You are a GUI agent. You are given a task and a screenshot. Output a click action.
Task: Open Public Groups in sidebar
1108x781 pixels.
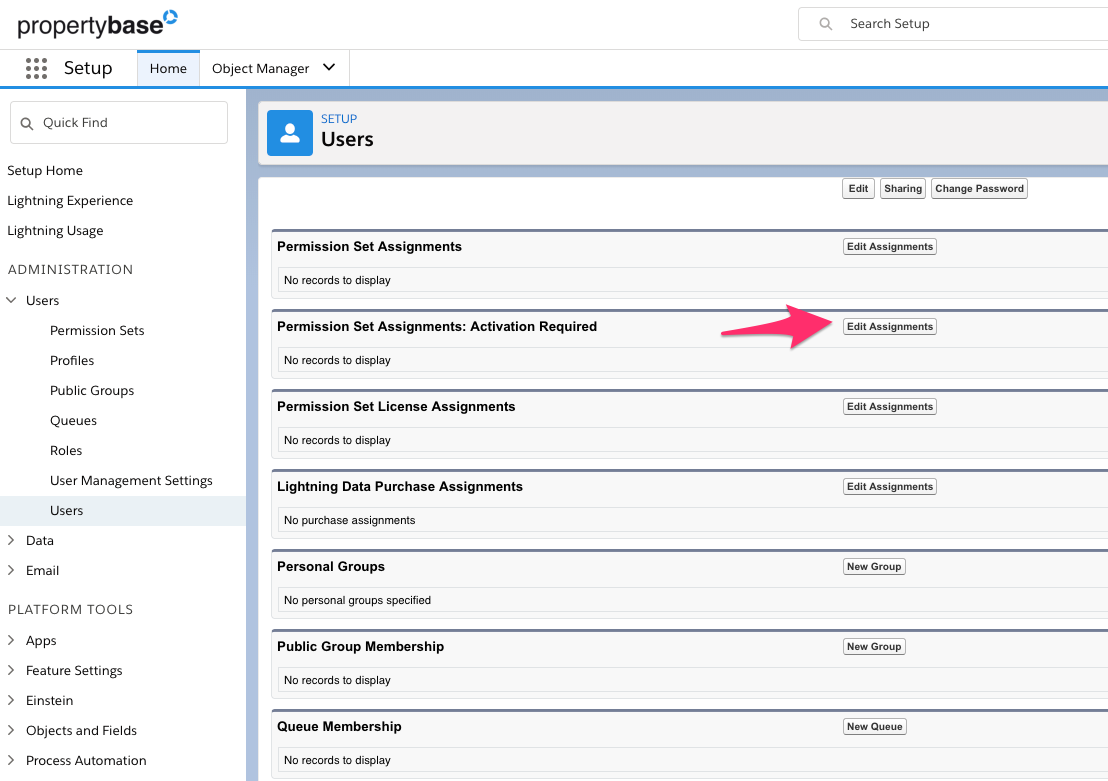pyautogui.click(x=92, y=390)
